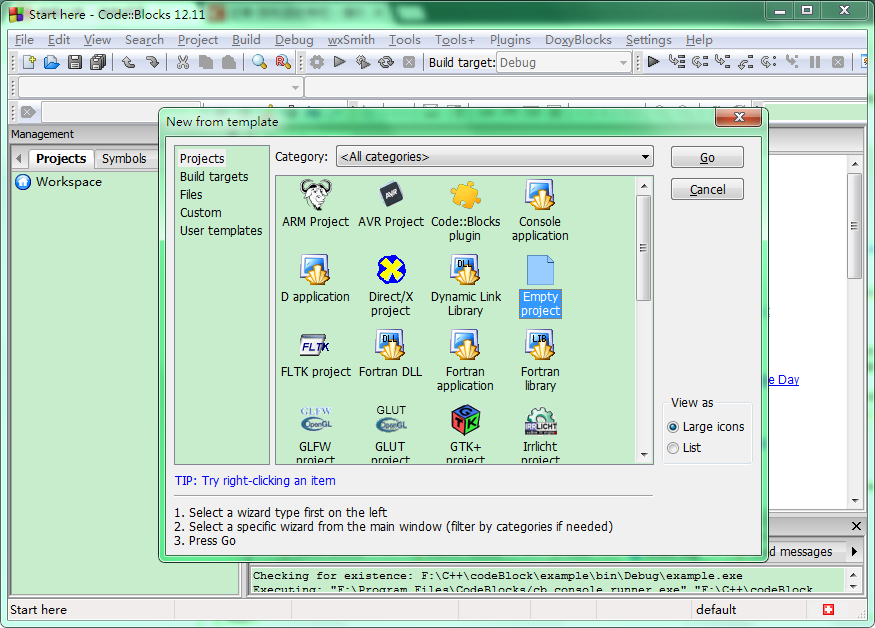Select the Fortran DLL template
This screenshot has width=875, height=628.
pos(391,354)
